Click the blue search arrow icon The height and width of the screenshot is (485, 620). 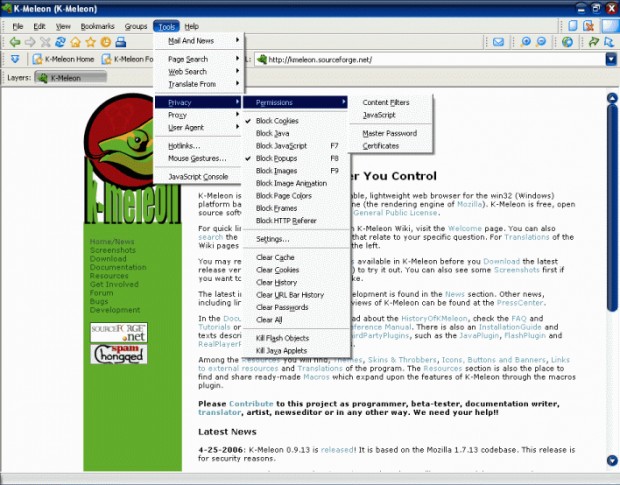(609, 42)
